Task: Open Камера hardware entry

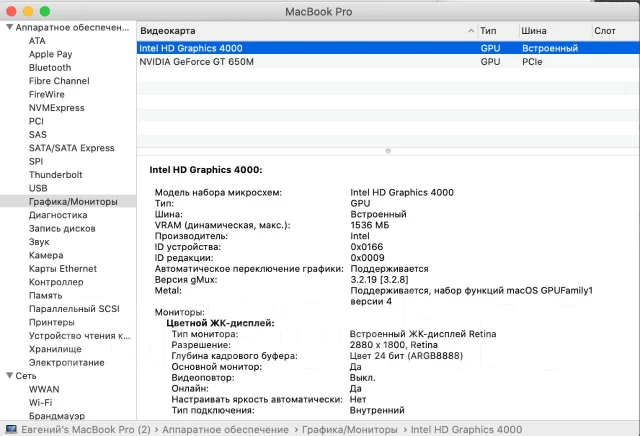Action: [46, 255]
